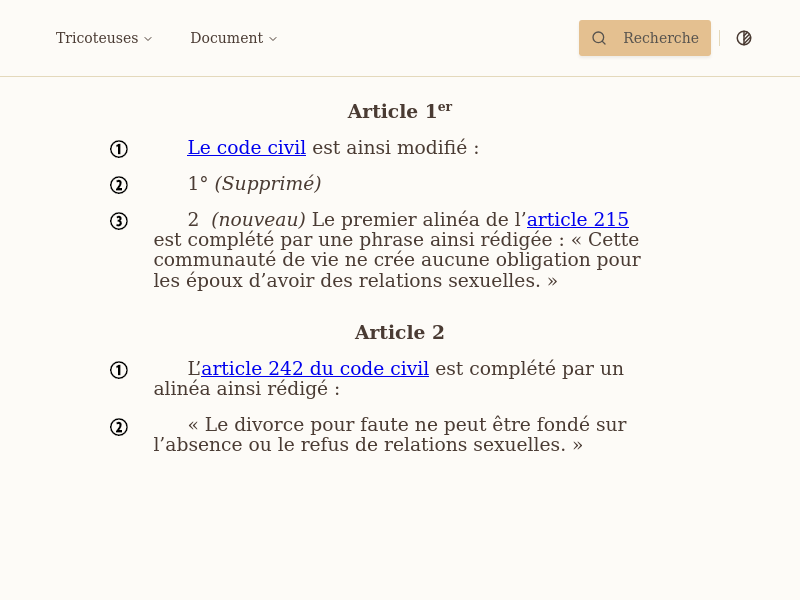Image resolution: width=800 pixels, height=600 pixels.
Task: Select the half-filled theme circle icon
Action: 743,38
